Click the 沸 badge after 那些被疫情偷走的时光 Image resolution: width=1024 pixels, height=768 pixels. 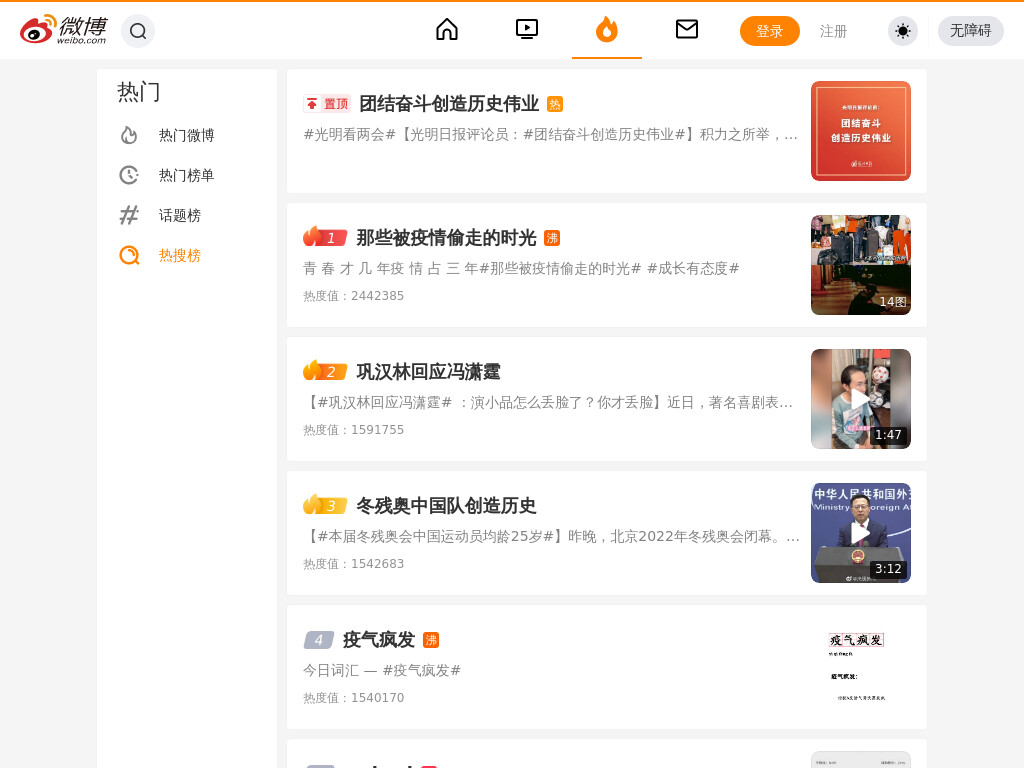click(552, 238)
